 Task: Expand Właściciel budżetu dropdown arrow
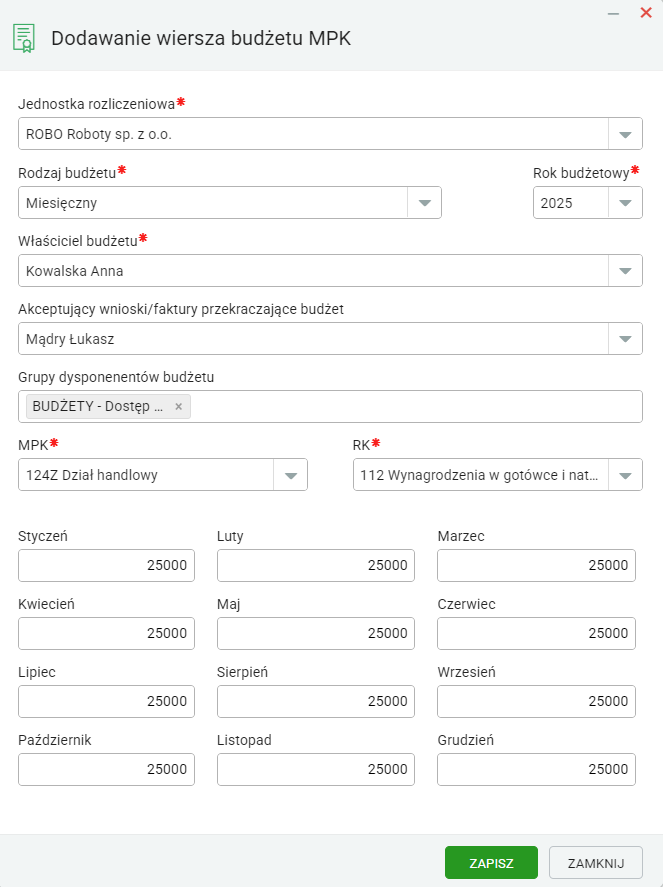(x=625, y=271)
